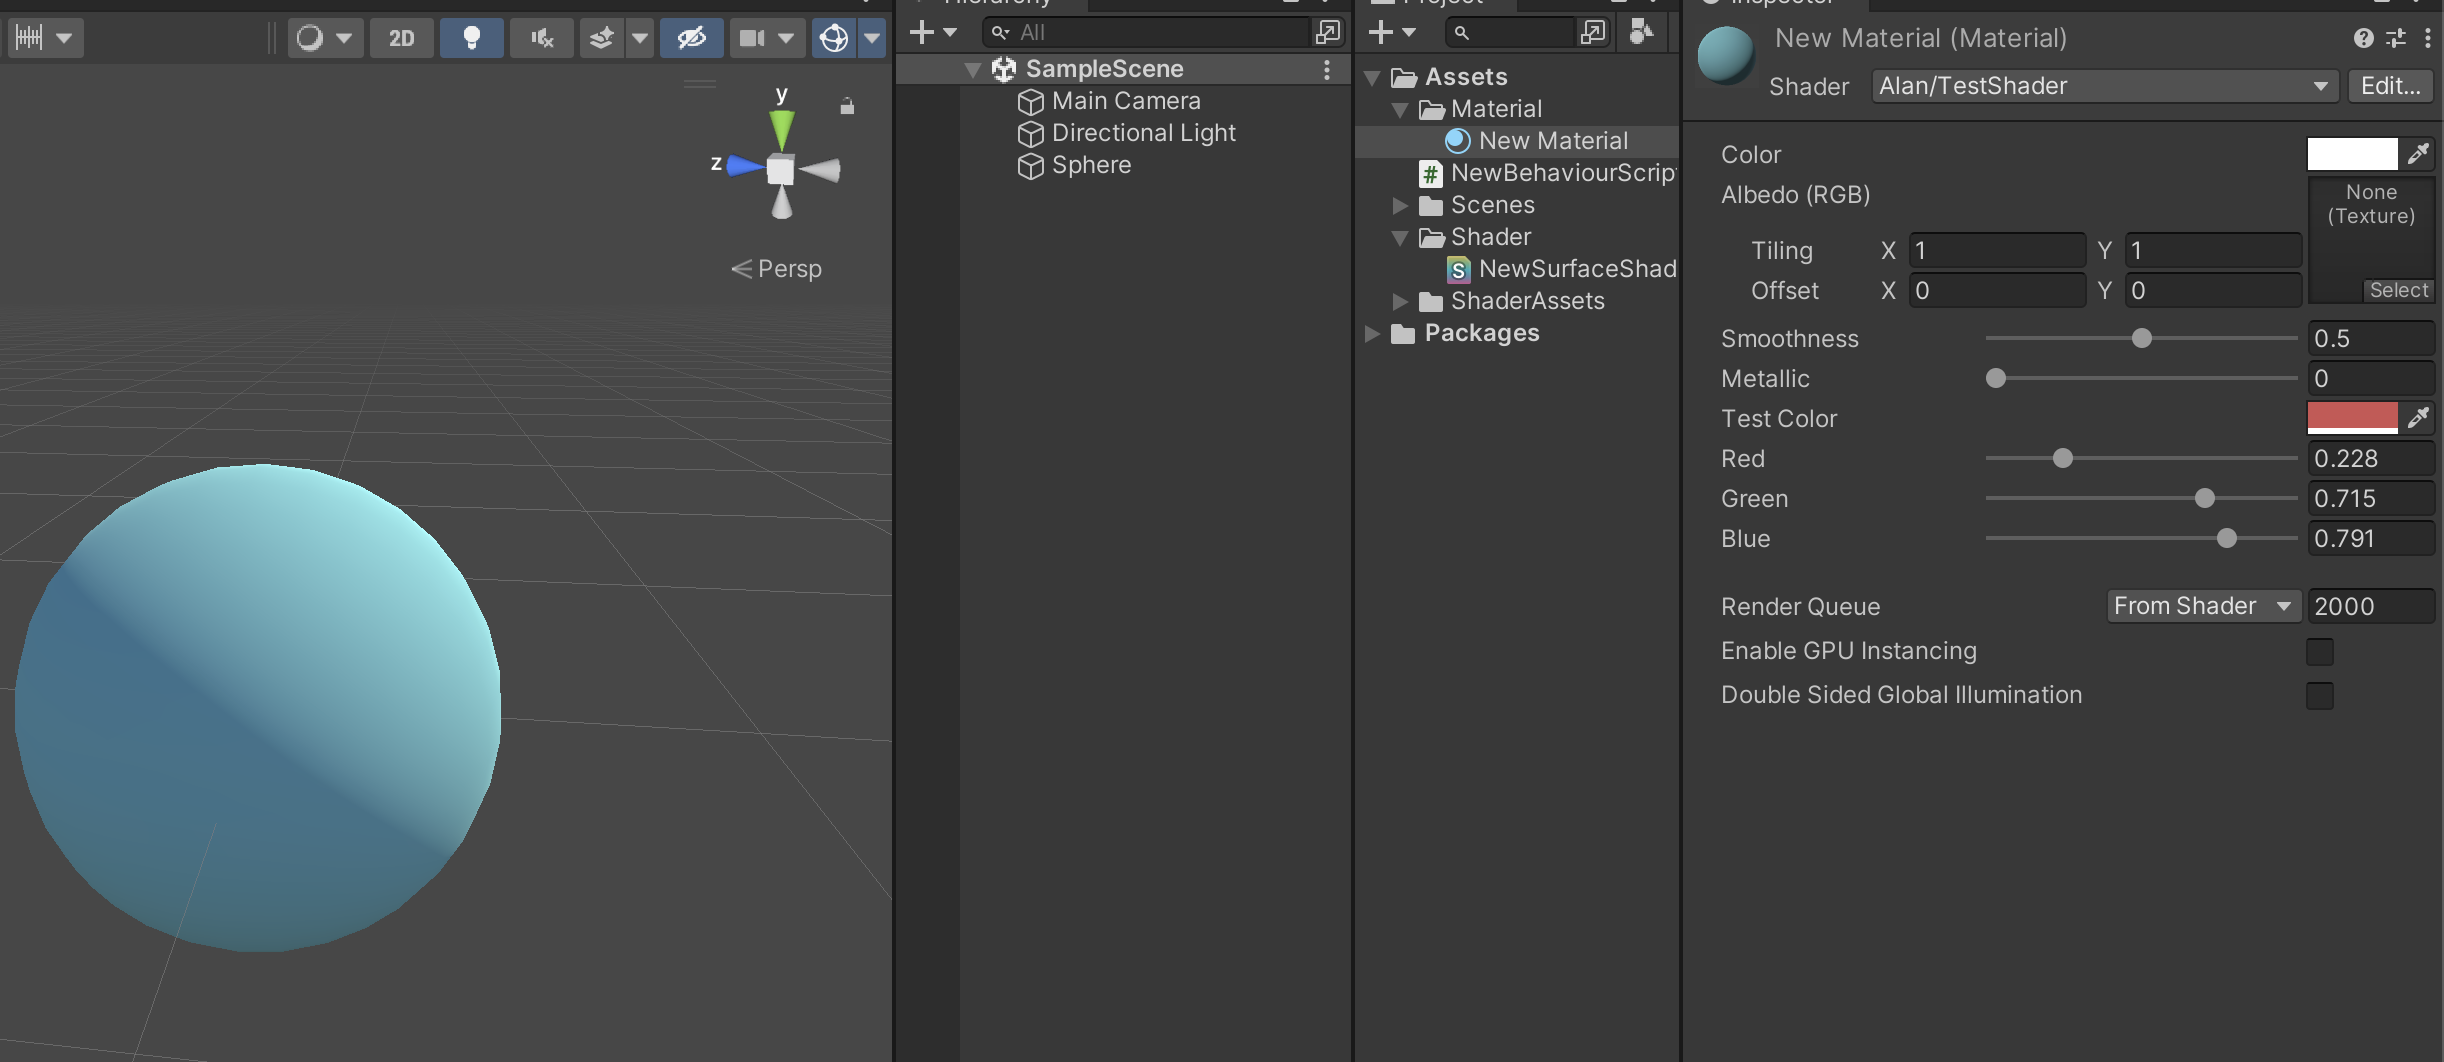2444x1062 pixels.
Task: Click the Smoothness slider
Action: [2141, 338]
